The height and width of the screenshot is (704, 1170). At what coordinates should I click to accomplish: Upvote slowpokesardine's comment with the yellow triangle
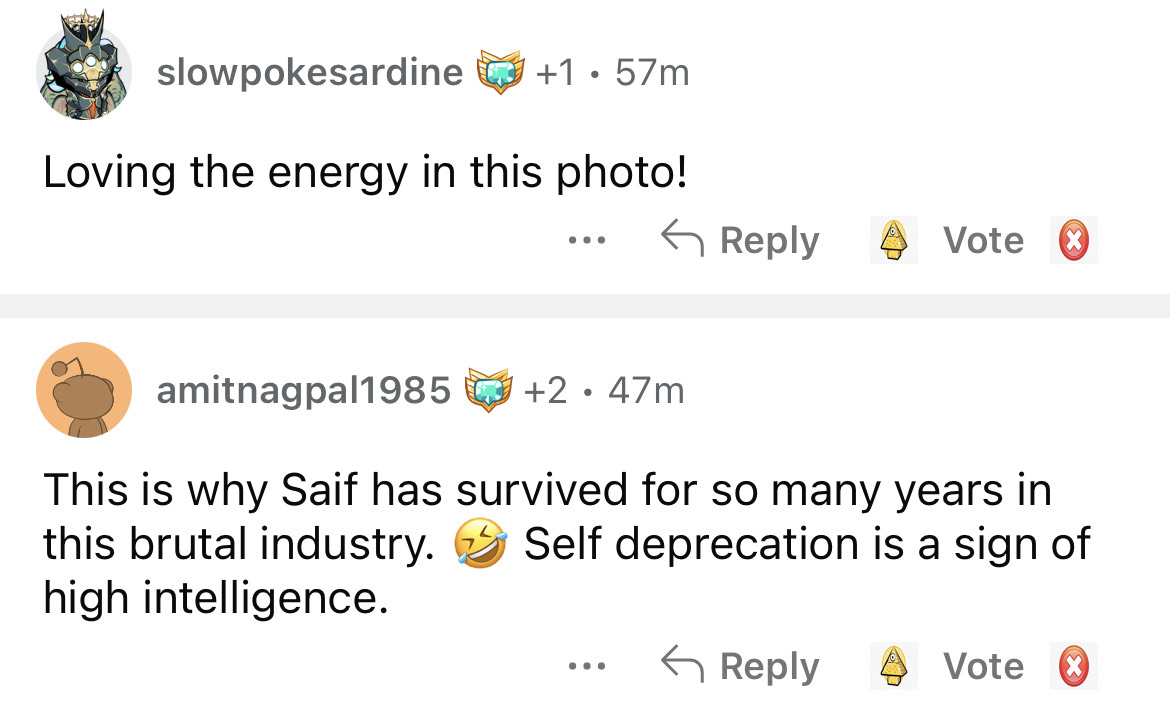(892, 241)
